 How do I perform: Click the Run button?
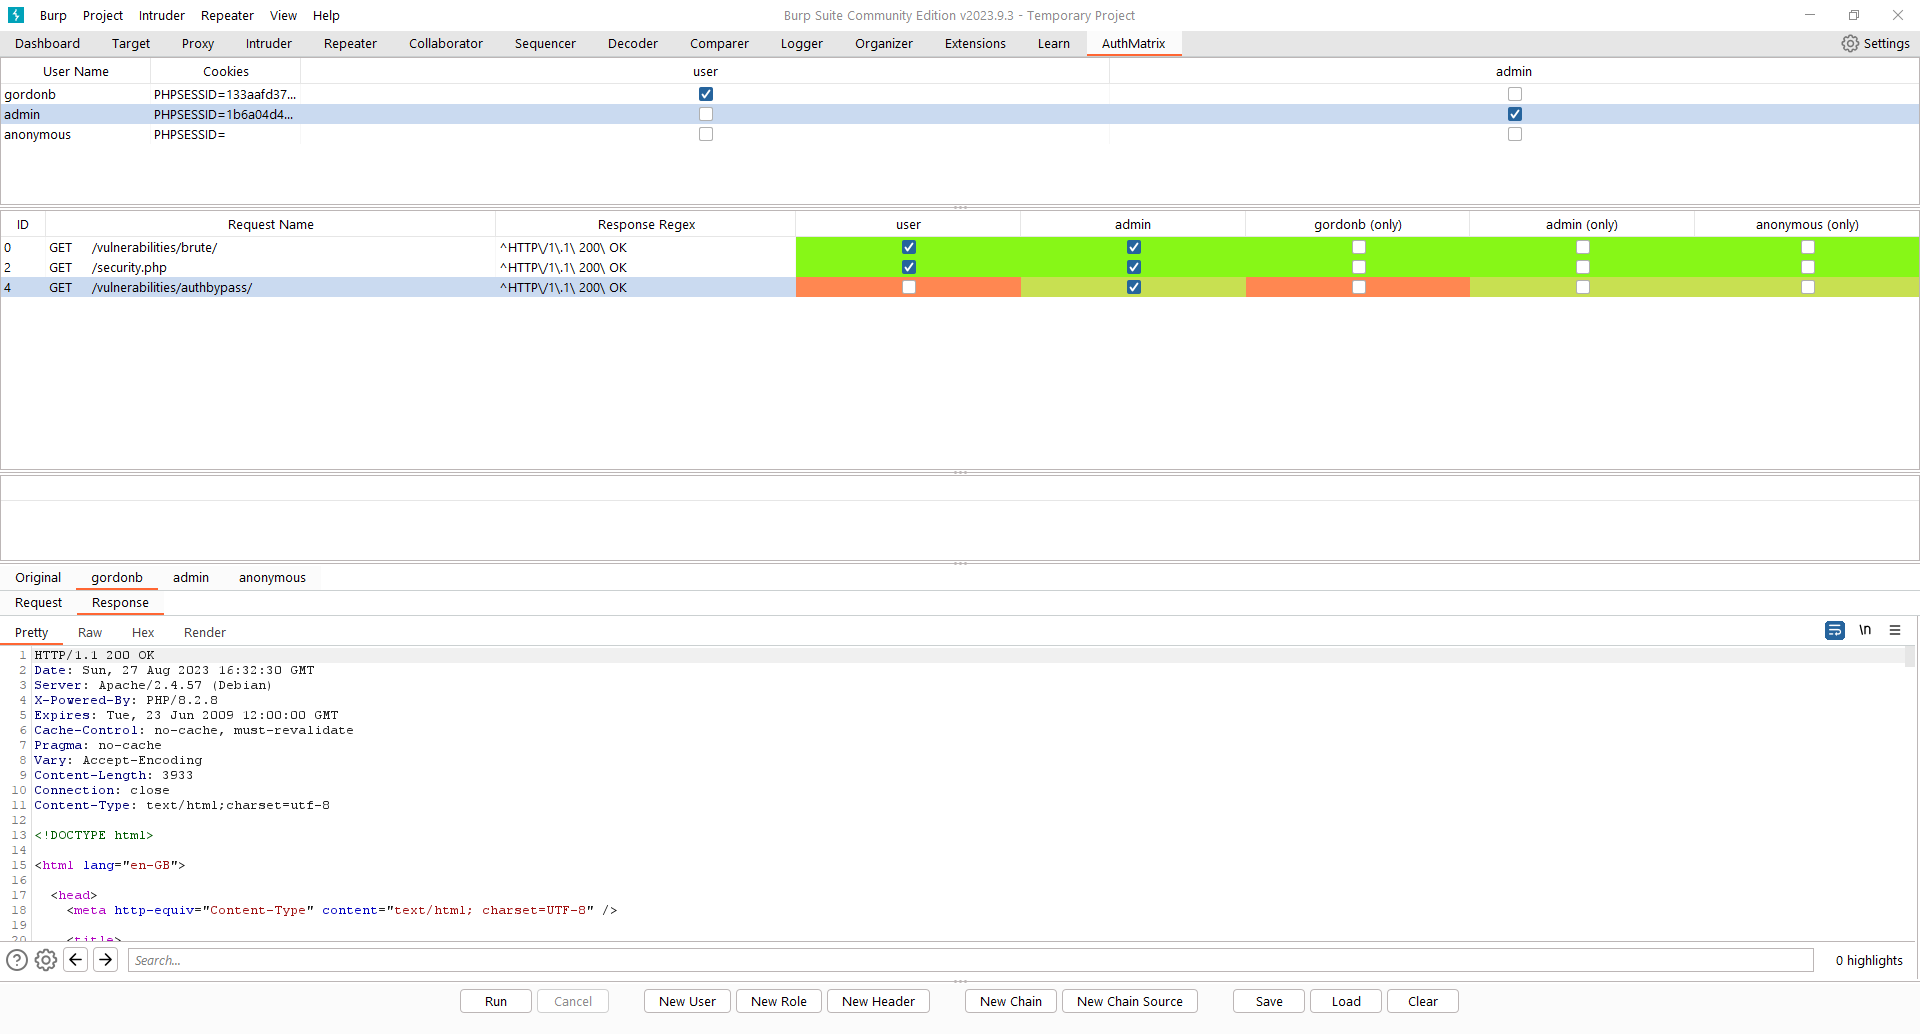tap(496, 1001)
